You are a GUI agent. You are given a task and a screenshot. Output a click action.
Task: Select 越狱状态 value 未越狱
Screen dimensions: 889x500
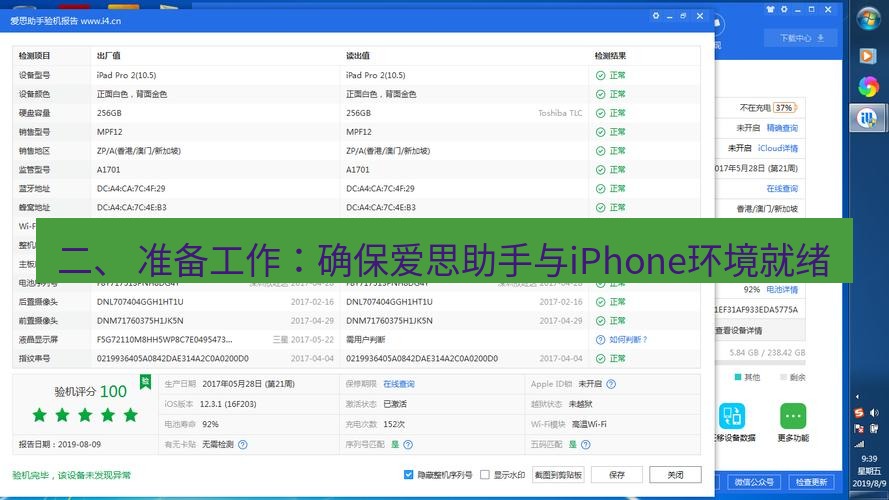(x=581, y=404)
